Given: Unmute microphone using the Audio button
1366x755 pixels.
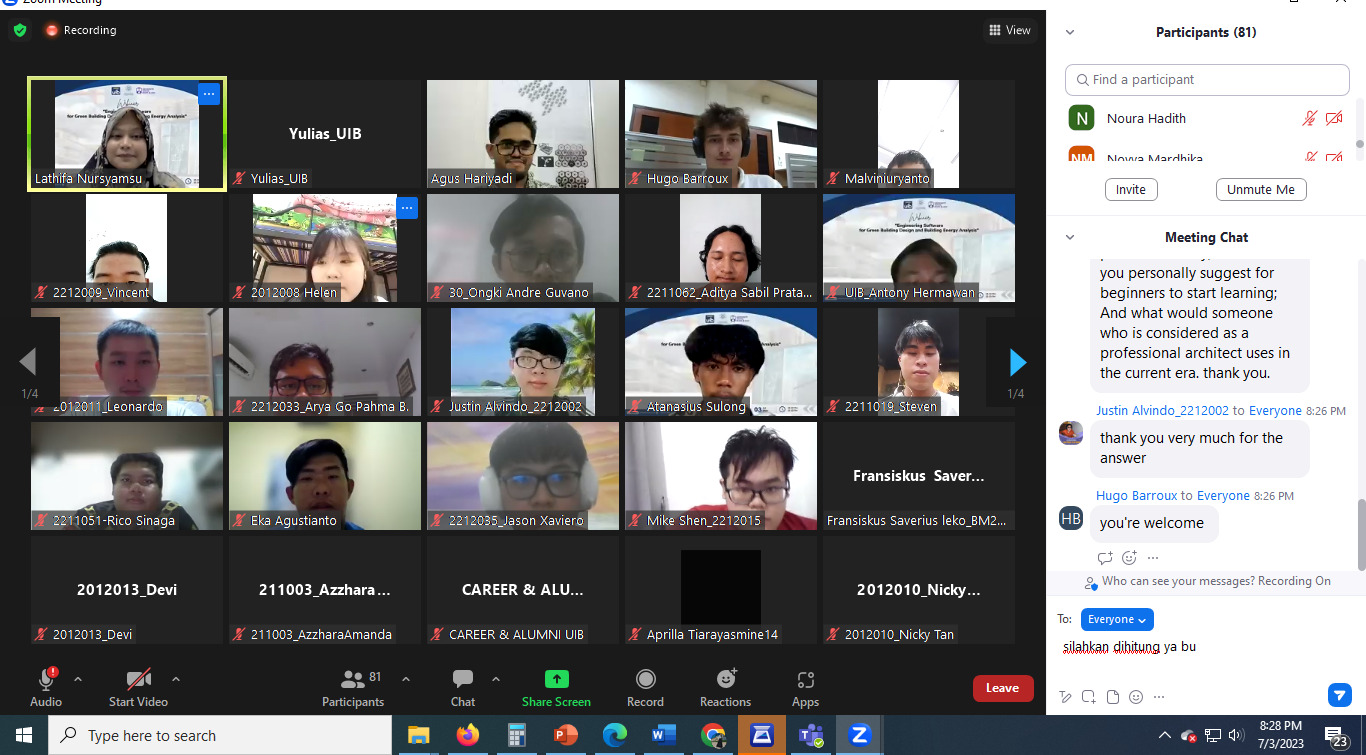Looking at the screenshot, I should coord(46,688).
